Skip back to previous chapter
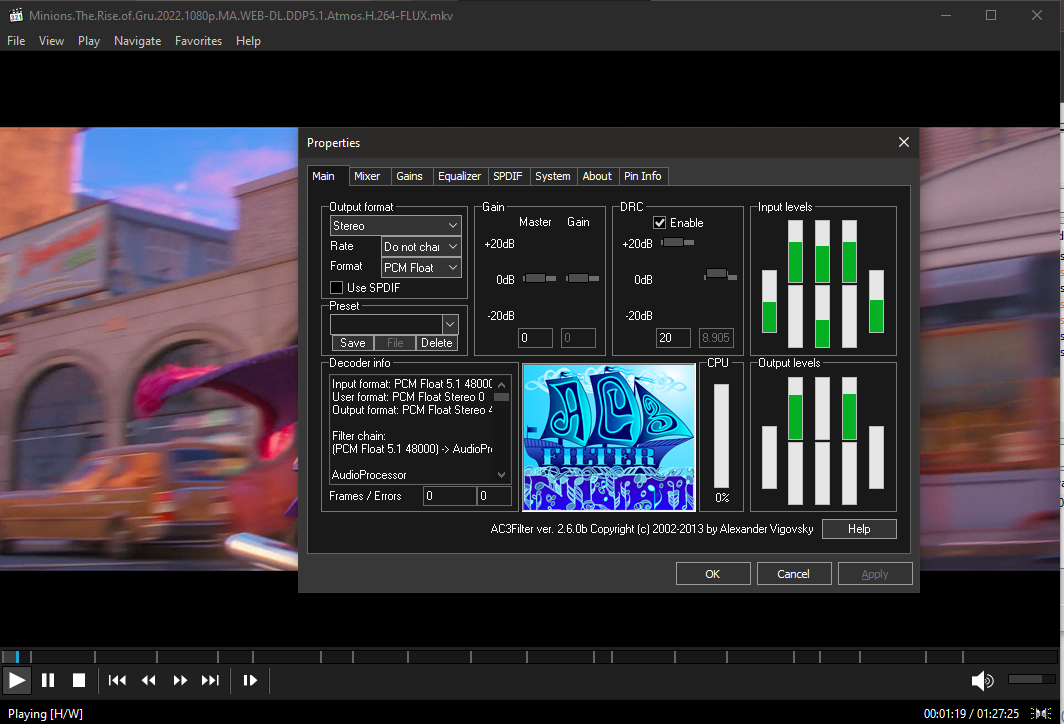 coord(117,680)
